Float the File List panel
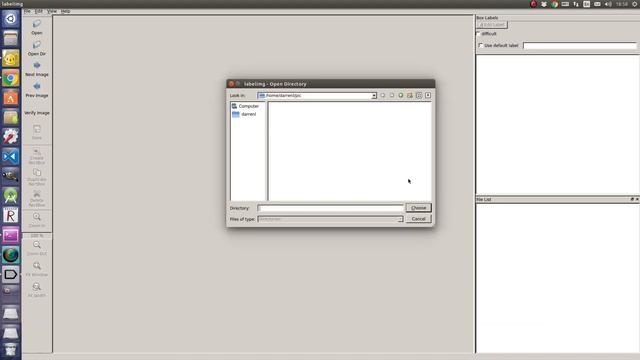 pyautogui.click(x=632, y=199)
